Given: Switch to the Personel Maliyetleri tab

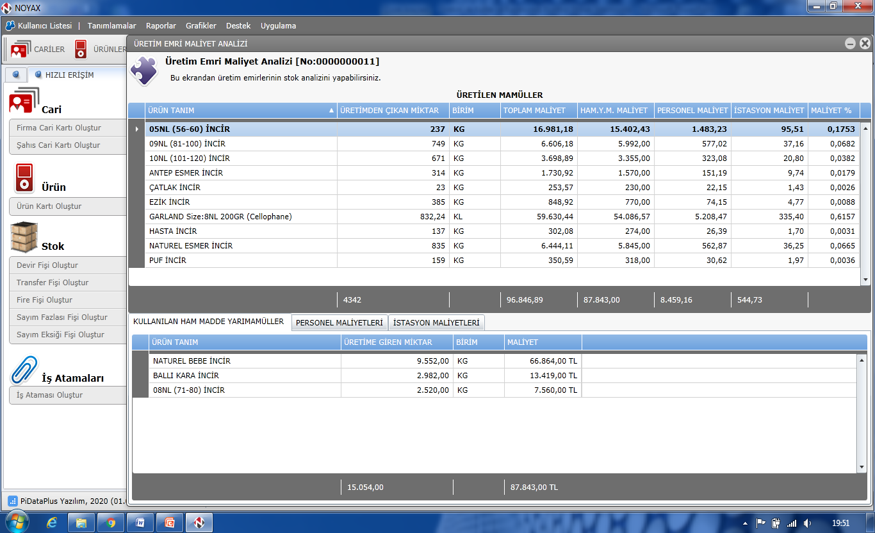Looking at the screenshot, I should coord(339,323).
